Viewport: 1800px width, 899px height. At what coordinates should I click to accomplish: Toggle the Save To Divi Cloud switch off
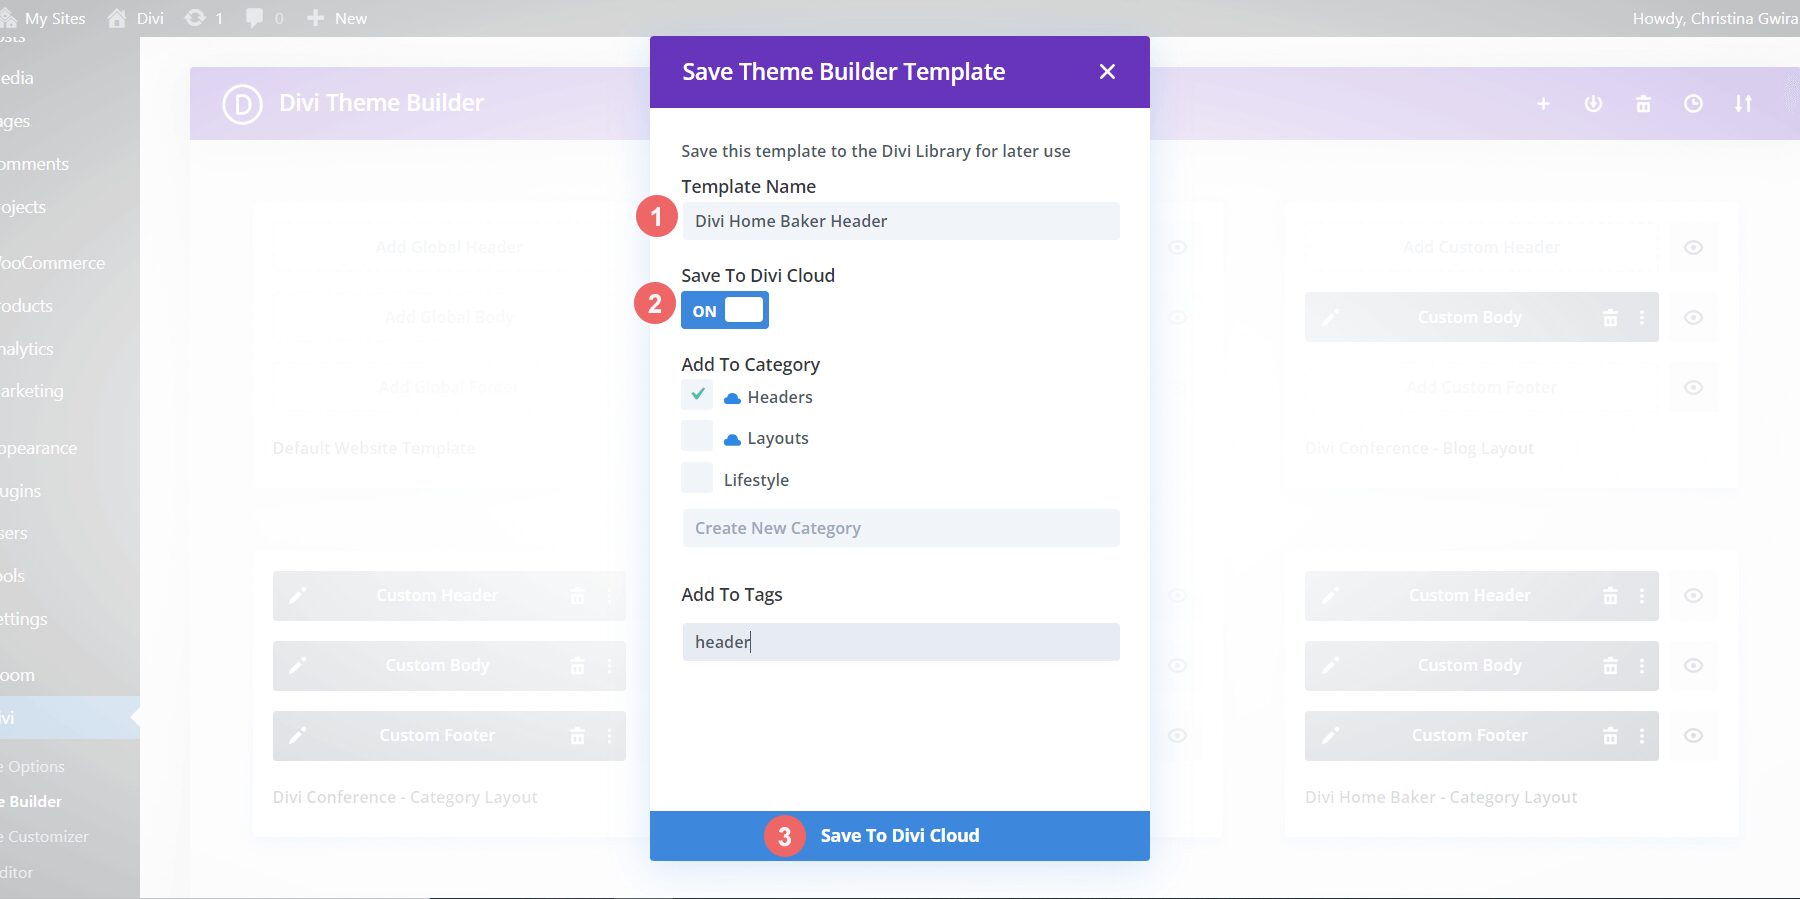[x=725, y=310]
